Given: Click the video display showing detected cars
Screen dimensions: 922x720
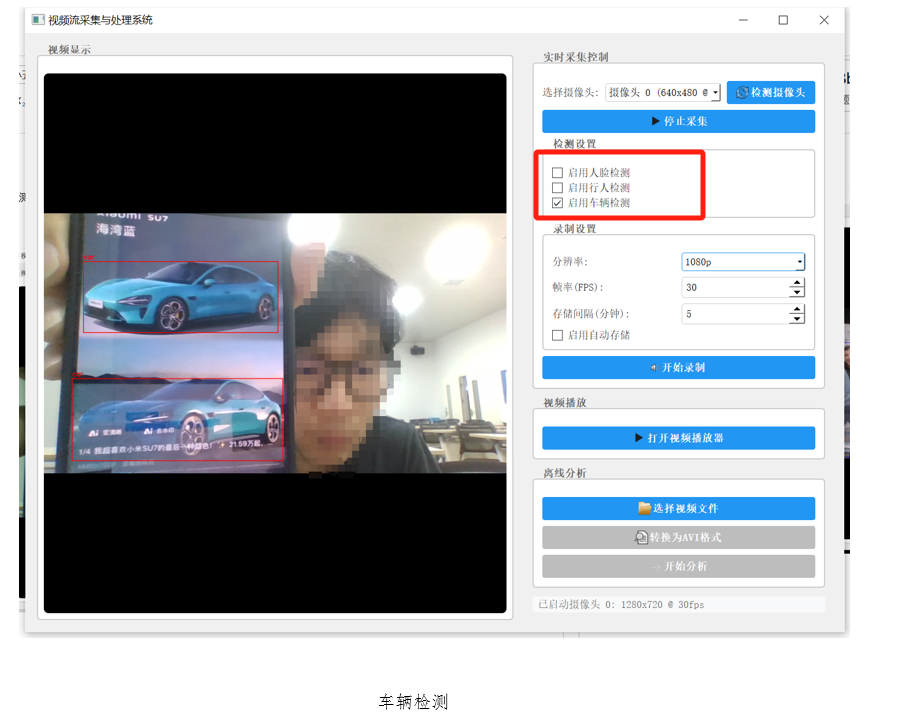Looking at the screenshot, I should tap(275, 343).
